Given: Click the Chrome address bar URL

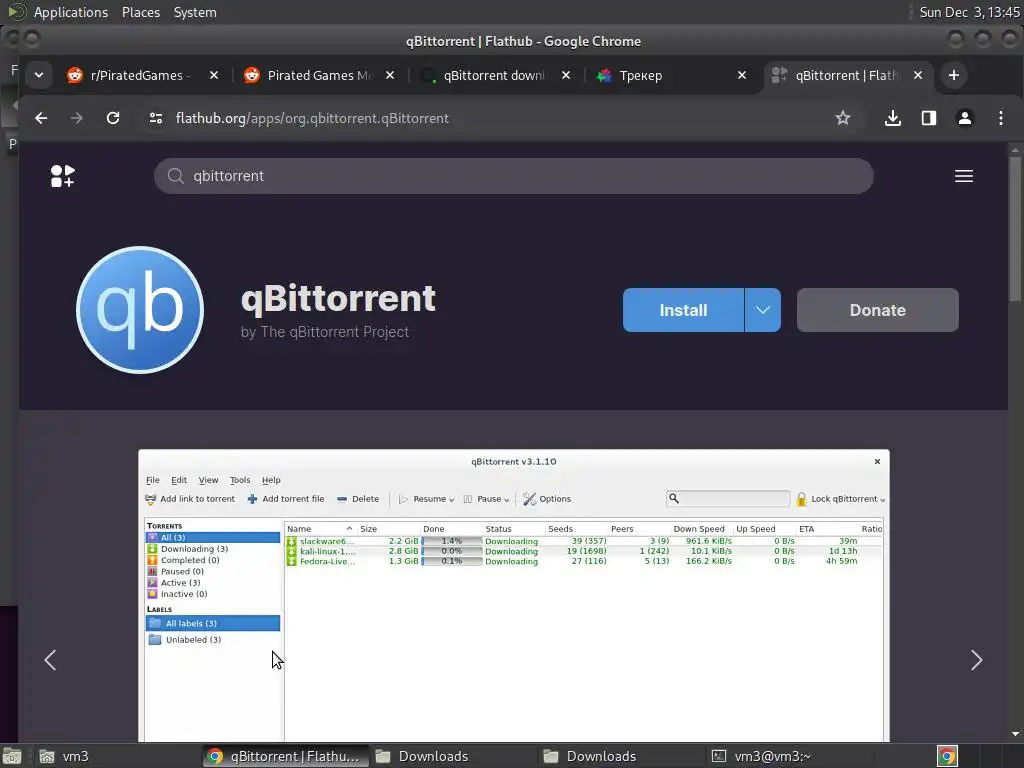Looking at the screenshot, I should [312, 118].
